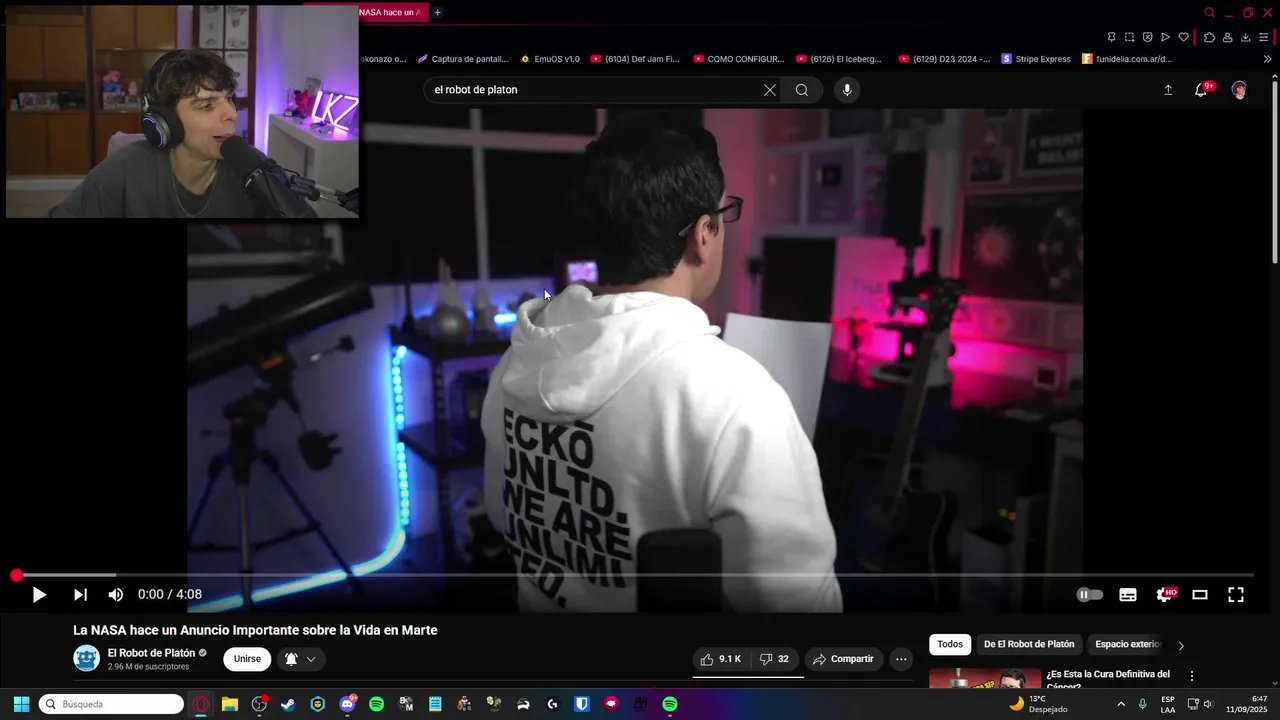Screen dimensions: 1280x720
Task: Open the browser downloads icon
Action: [1245, 37]
